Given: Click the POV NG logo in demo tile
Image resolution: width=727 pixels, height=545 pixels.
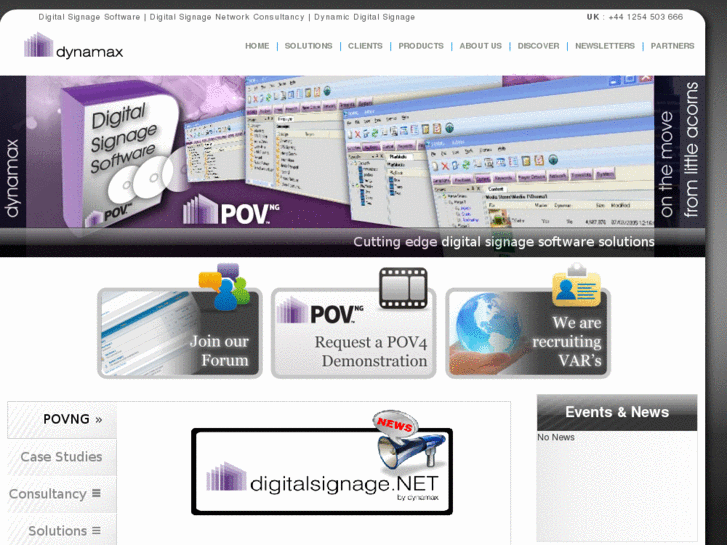Looking at the screenshot, I should 320,312.
